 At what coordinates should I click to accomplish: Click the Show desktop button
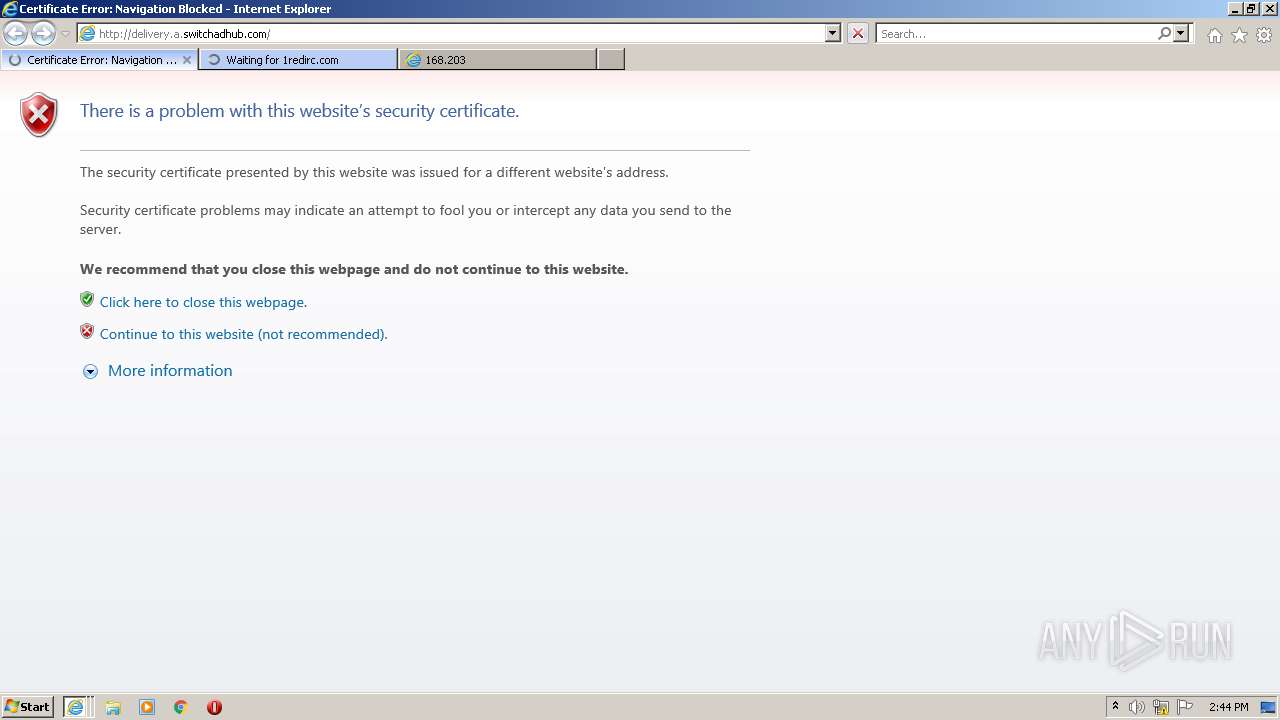(x=1268, y=707)
